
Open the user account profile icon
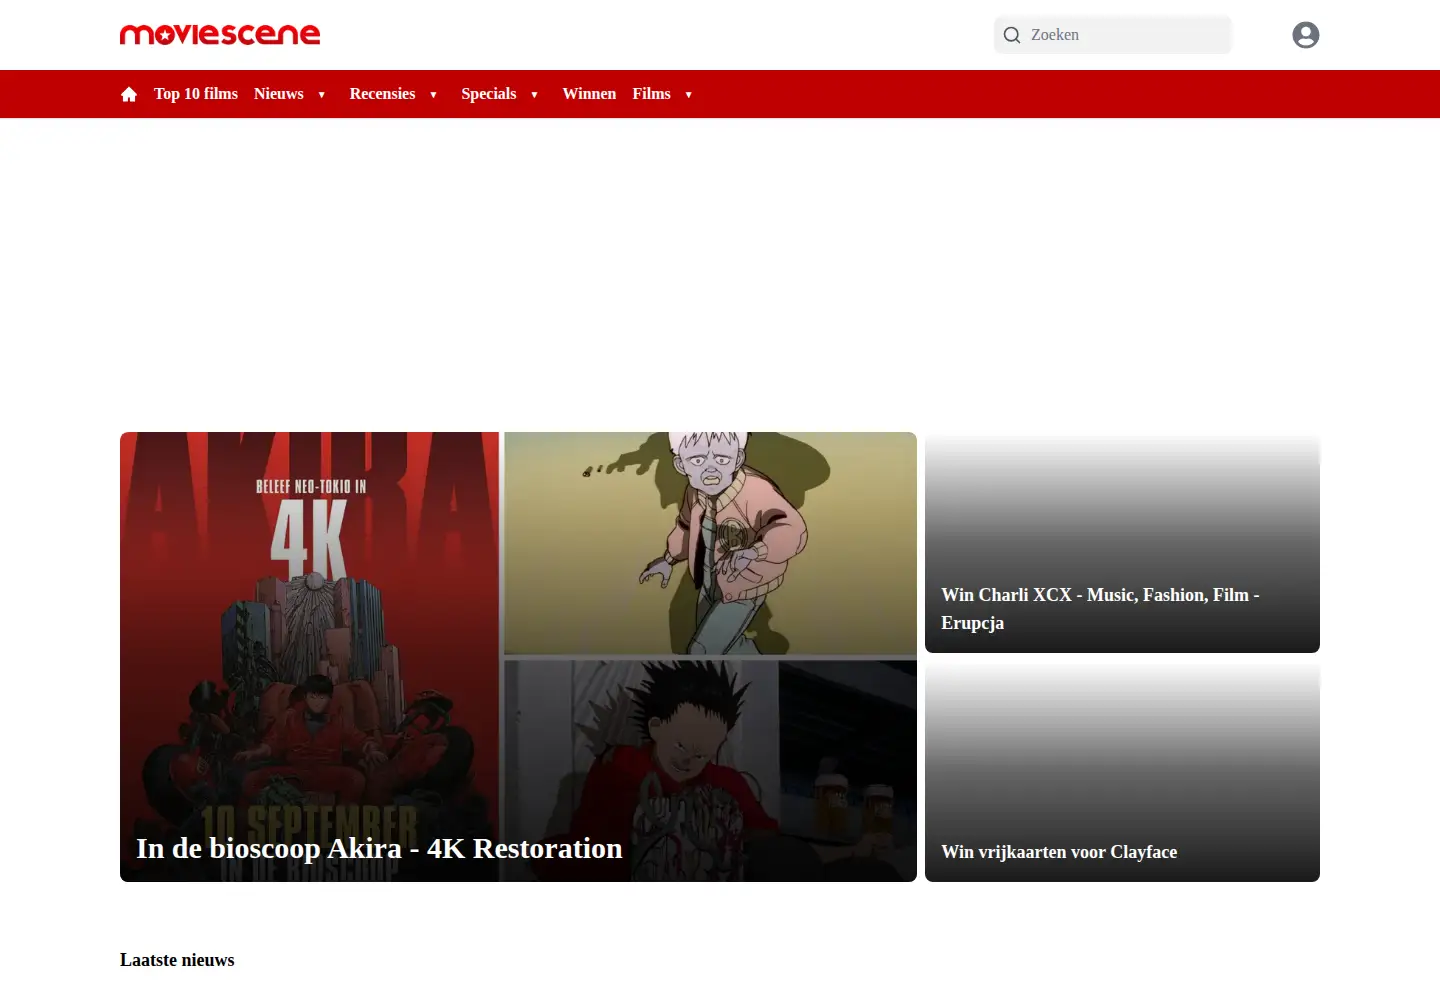[x=1305, y=35]
